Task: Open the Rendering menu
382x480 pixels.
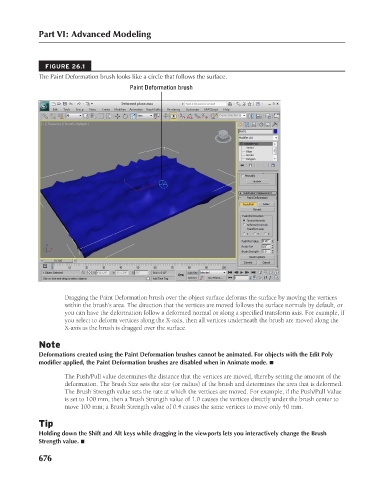Action: 173,109
